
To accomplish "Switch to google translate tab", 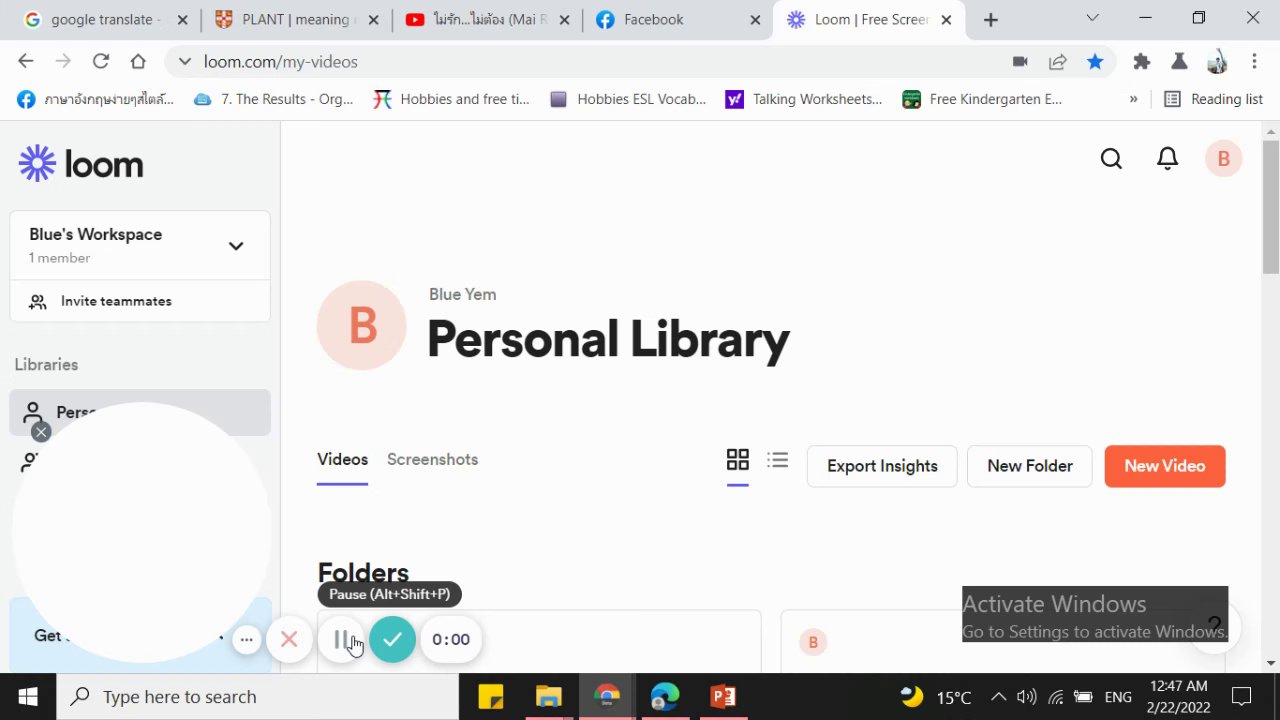I will tap(104, 20).
